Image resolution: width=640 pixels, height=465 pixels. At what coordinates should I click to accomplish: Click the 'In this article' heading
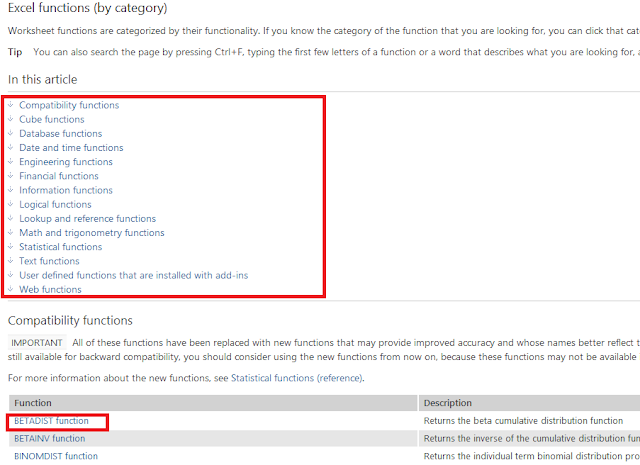coord(42,79)
